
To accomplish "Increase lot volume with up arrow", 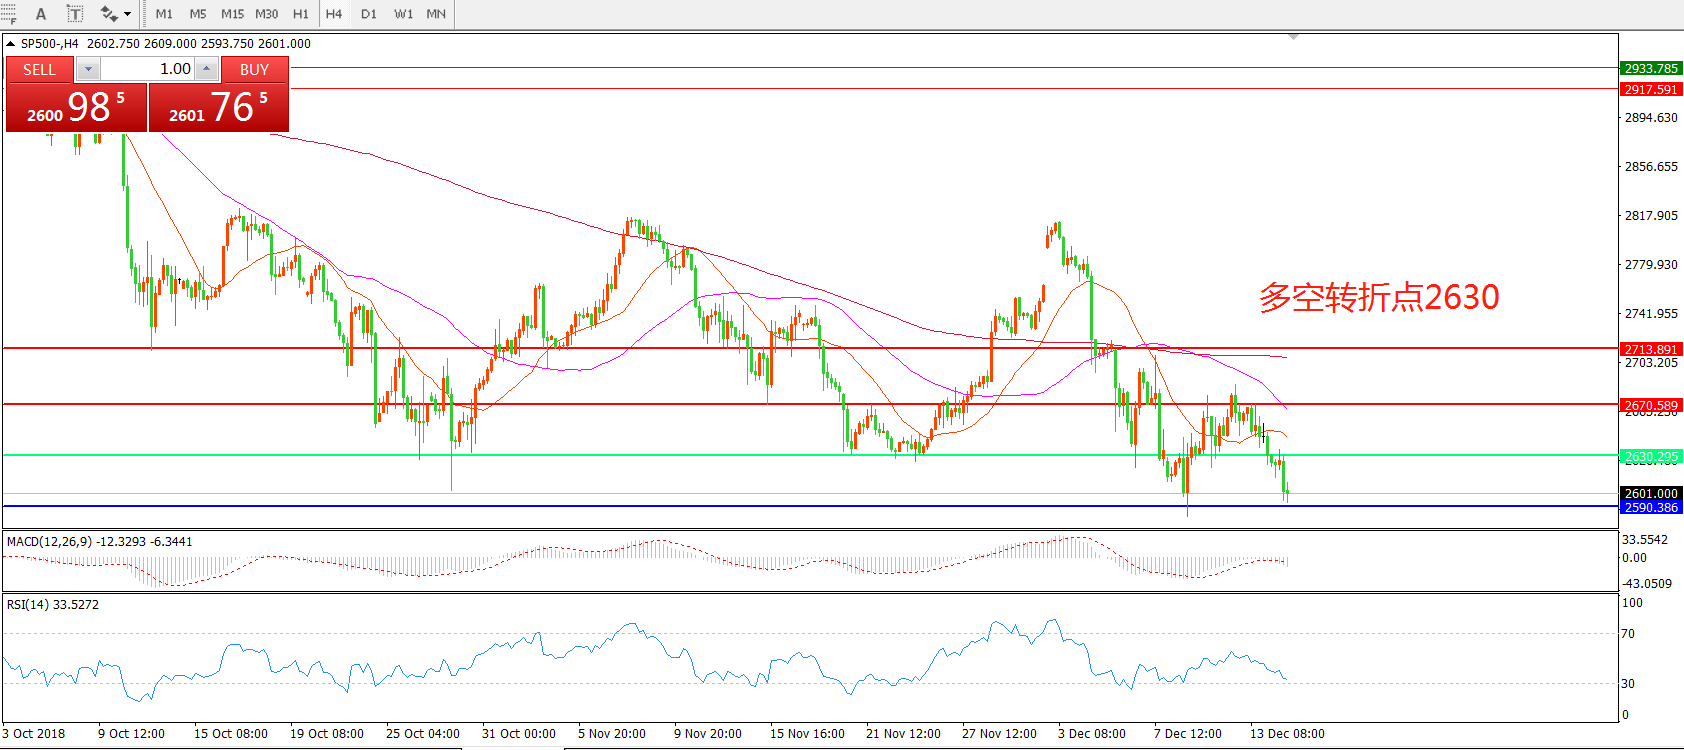I will [x=206, y=69].
